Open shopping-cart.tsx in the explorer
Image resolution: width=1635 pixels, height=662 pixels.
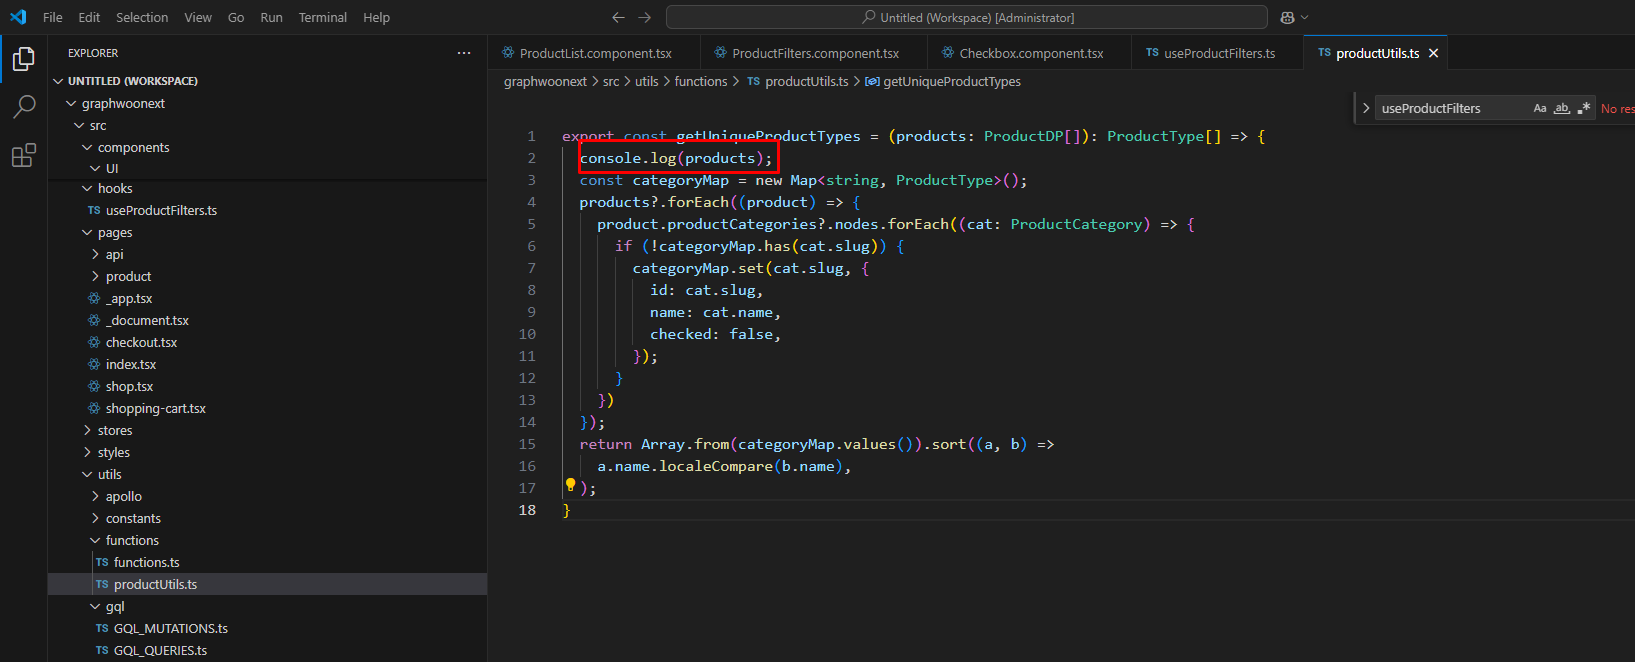pyautogui.click(x=155, y=408)
